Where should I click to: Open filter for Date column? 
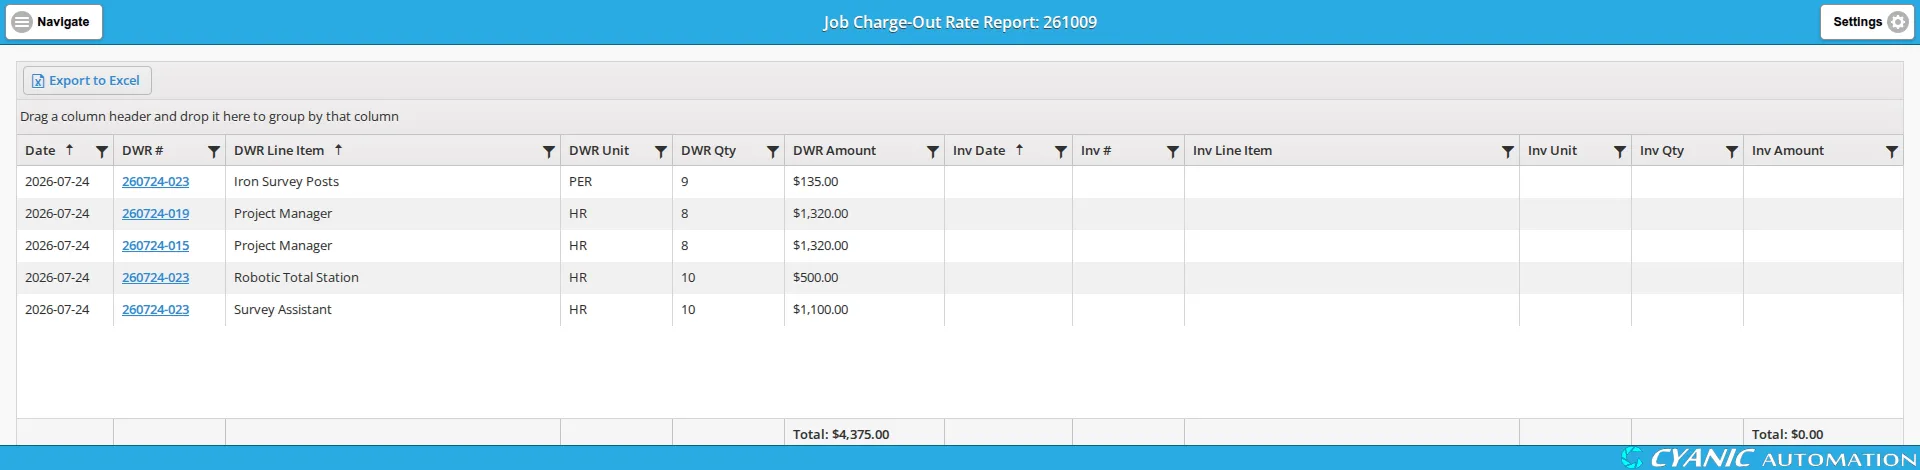click(102, 151)
